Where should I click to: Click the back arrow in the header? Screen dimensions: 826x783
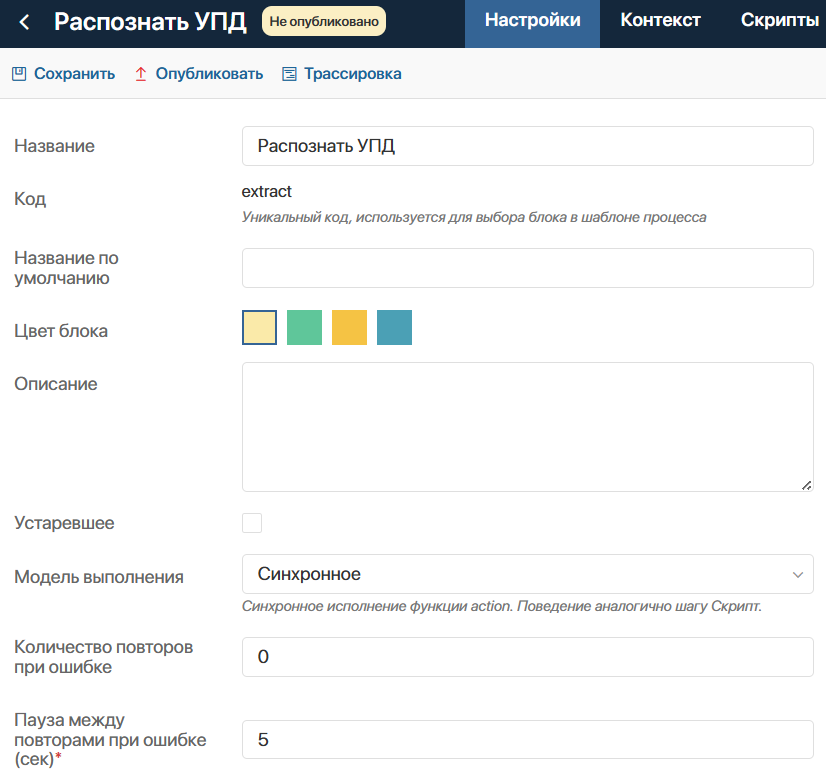pyautogui.click(x=24, y=22)
